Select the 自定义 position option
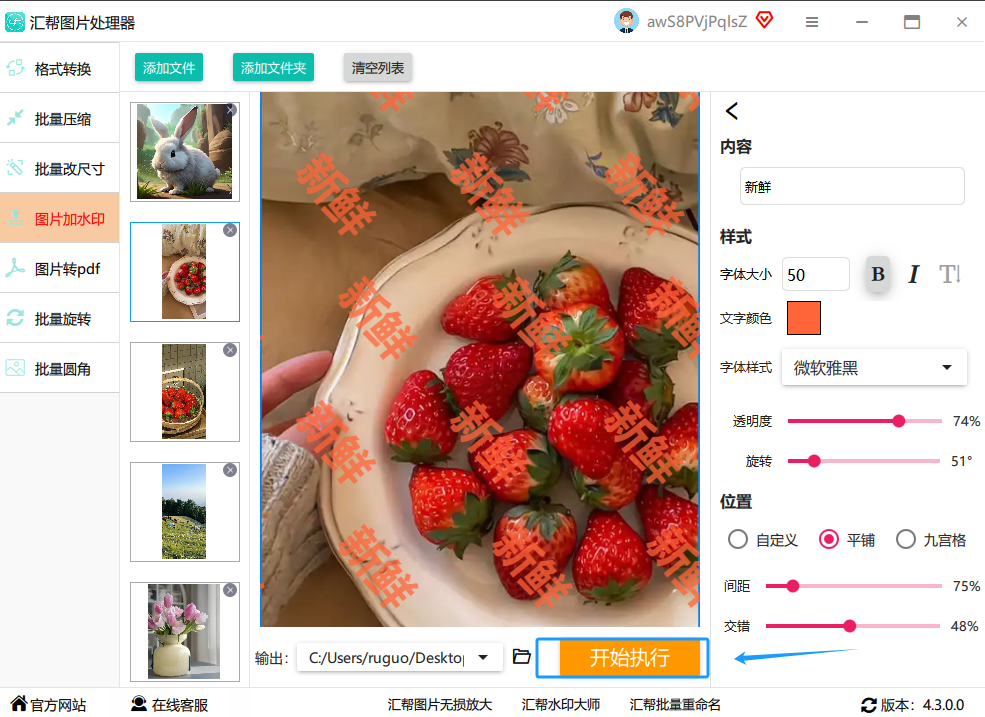 click(738, 540)
